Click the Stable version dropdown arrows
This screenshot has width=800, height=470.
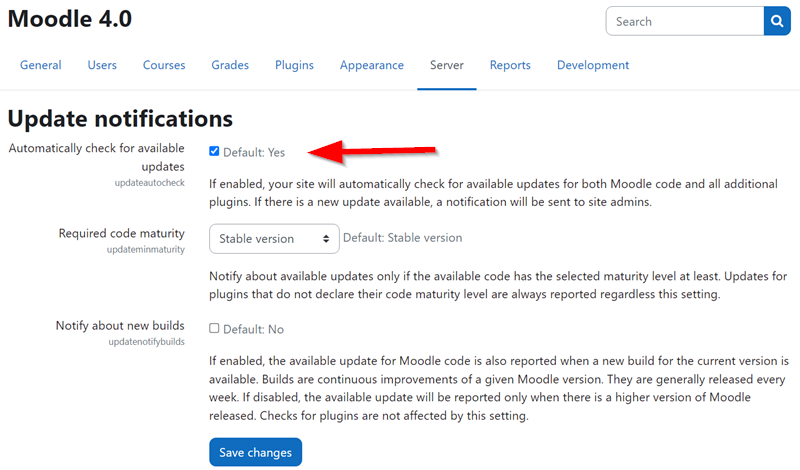tap(326, 239)
